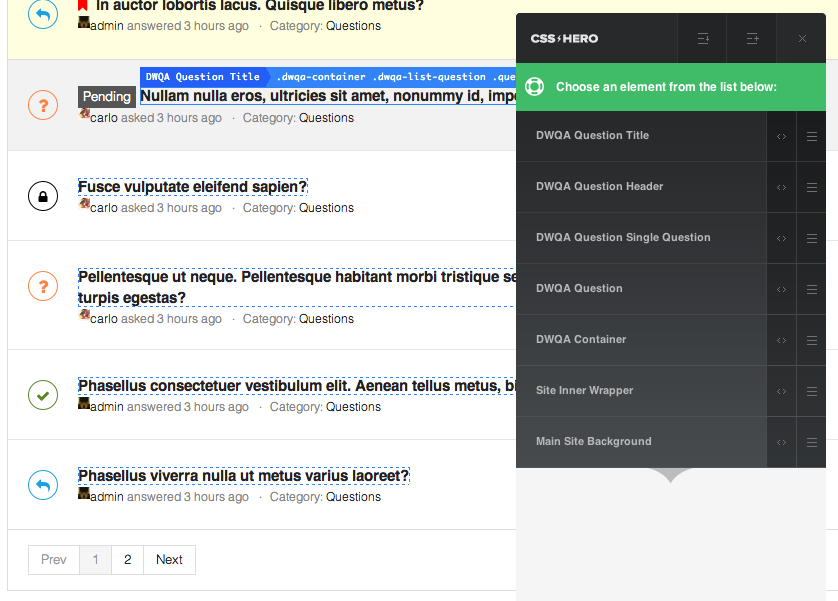Open code view for DWQA Question row
This screenshot has height=601, width=838.
[x=781, y=289]
